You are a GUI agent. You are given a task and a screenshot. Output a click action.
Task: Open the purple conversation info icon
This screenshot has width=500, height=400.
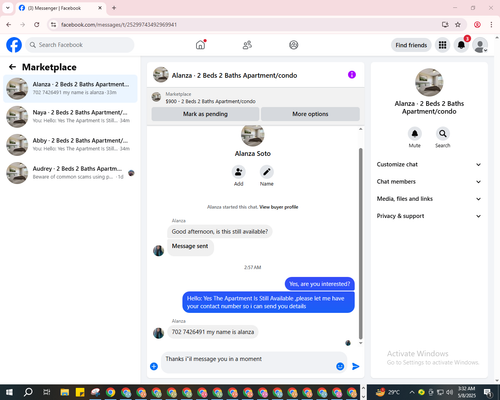352,75
